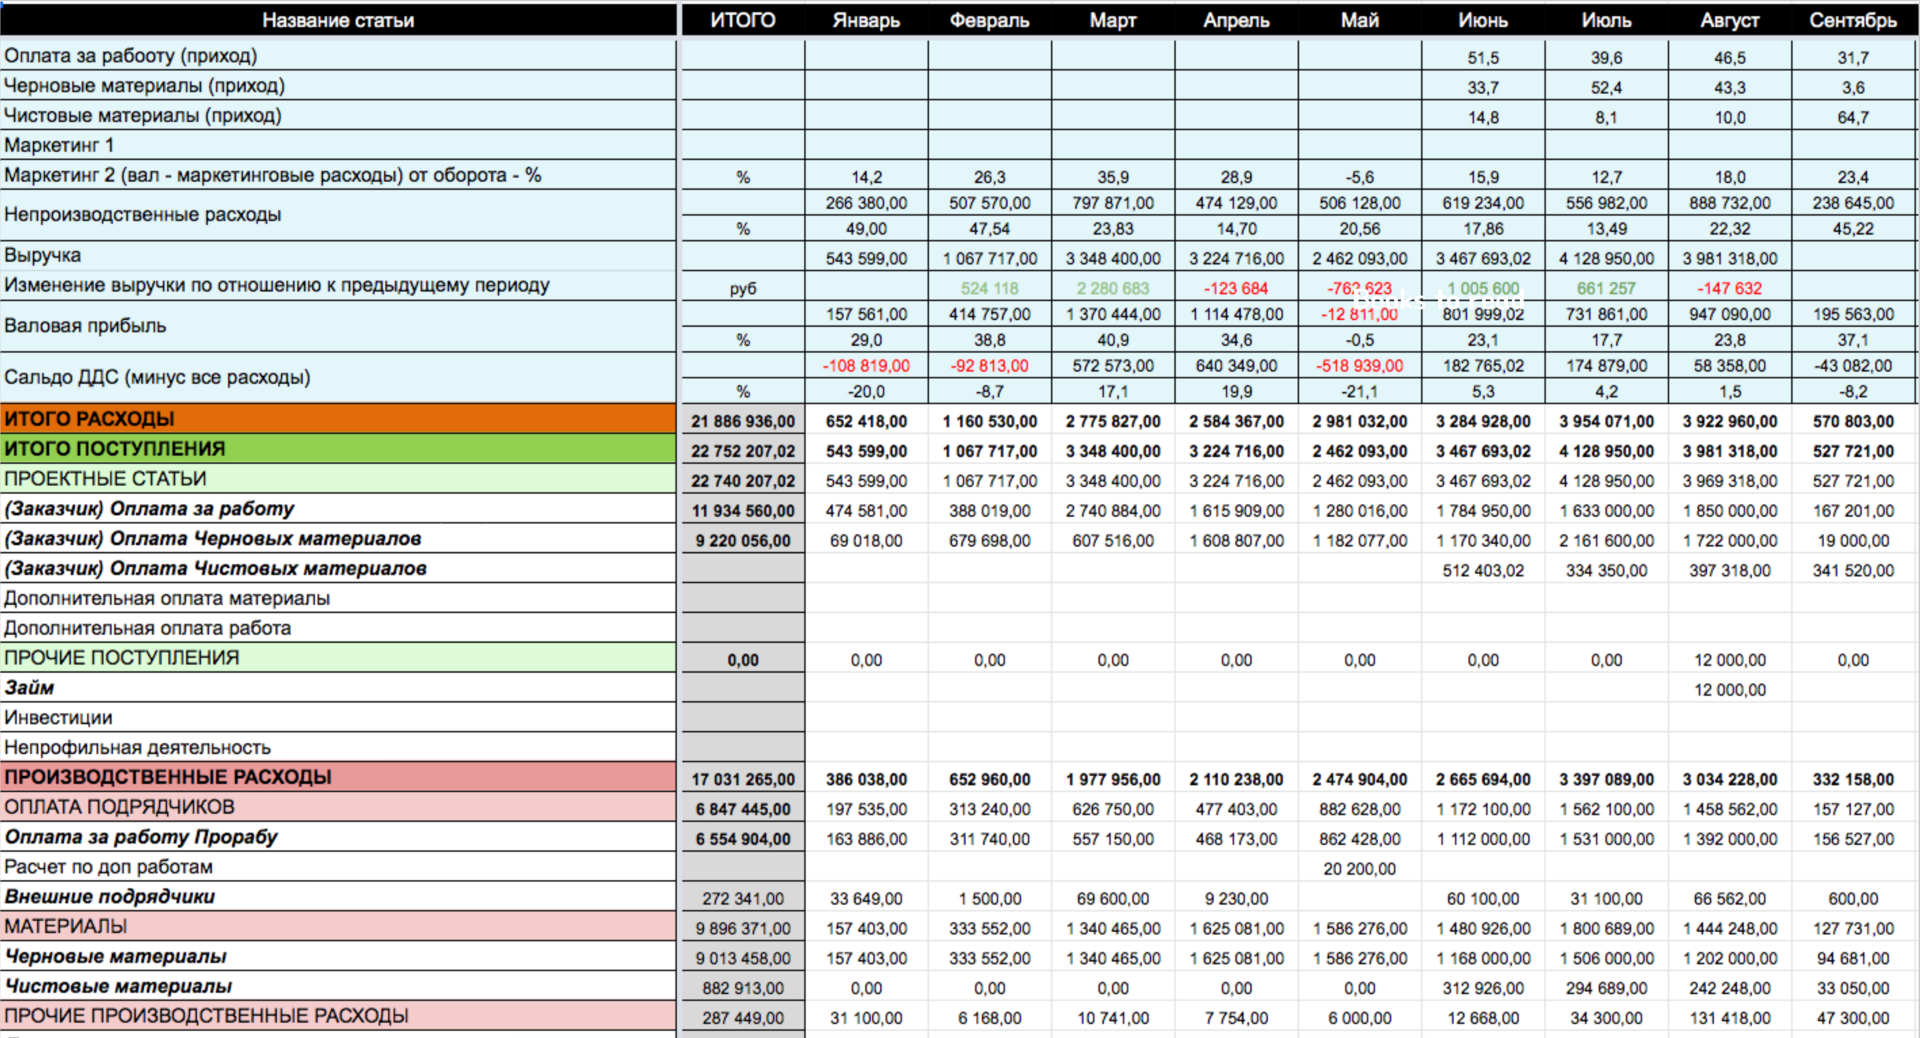Screen dimensions: 1920x1038
Task: Select the Сентябрь column header
Action: pyautogui.click(x=1853, y=20)
